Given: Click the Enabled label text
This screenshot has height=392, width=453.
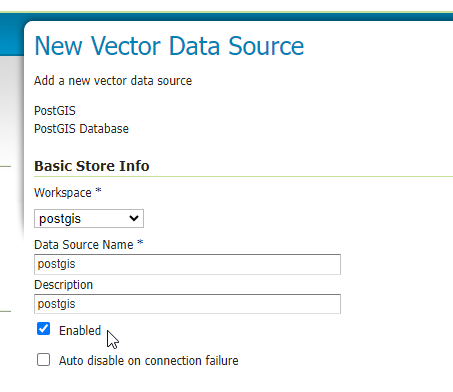Looking at the screenshot, I should pyautogui.click(x=80, y=331).
